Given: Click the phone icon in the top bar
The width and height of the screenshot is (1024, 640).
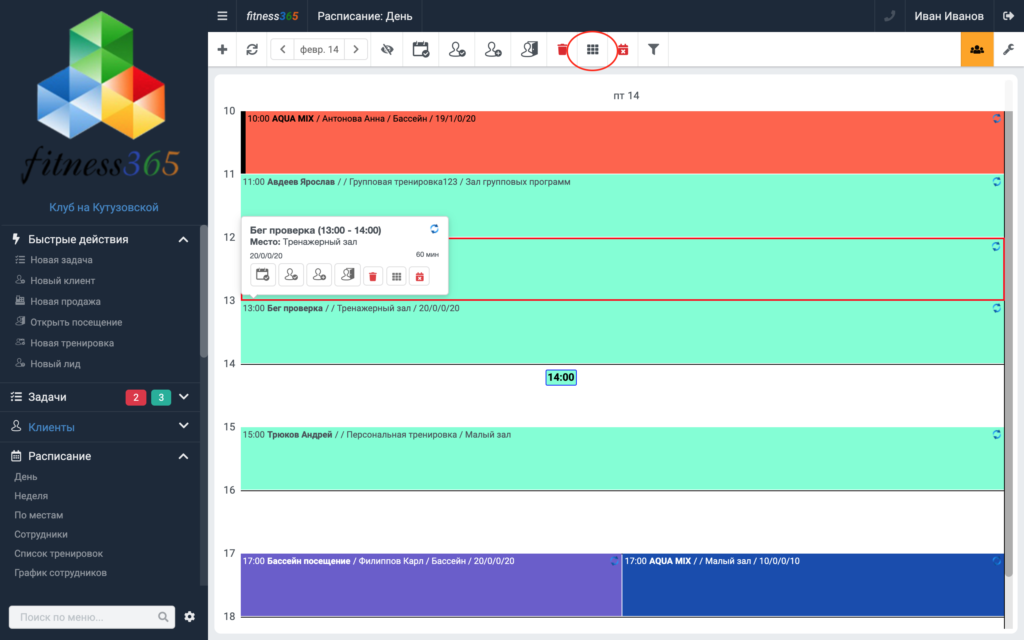Looking at the screenshot, I should (x=889, y=16).
